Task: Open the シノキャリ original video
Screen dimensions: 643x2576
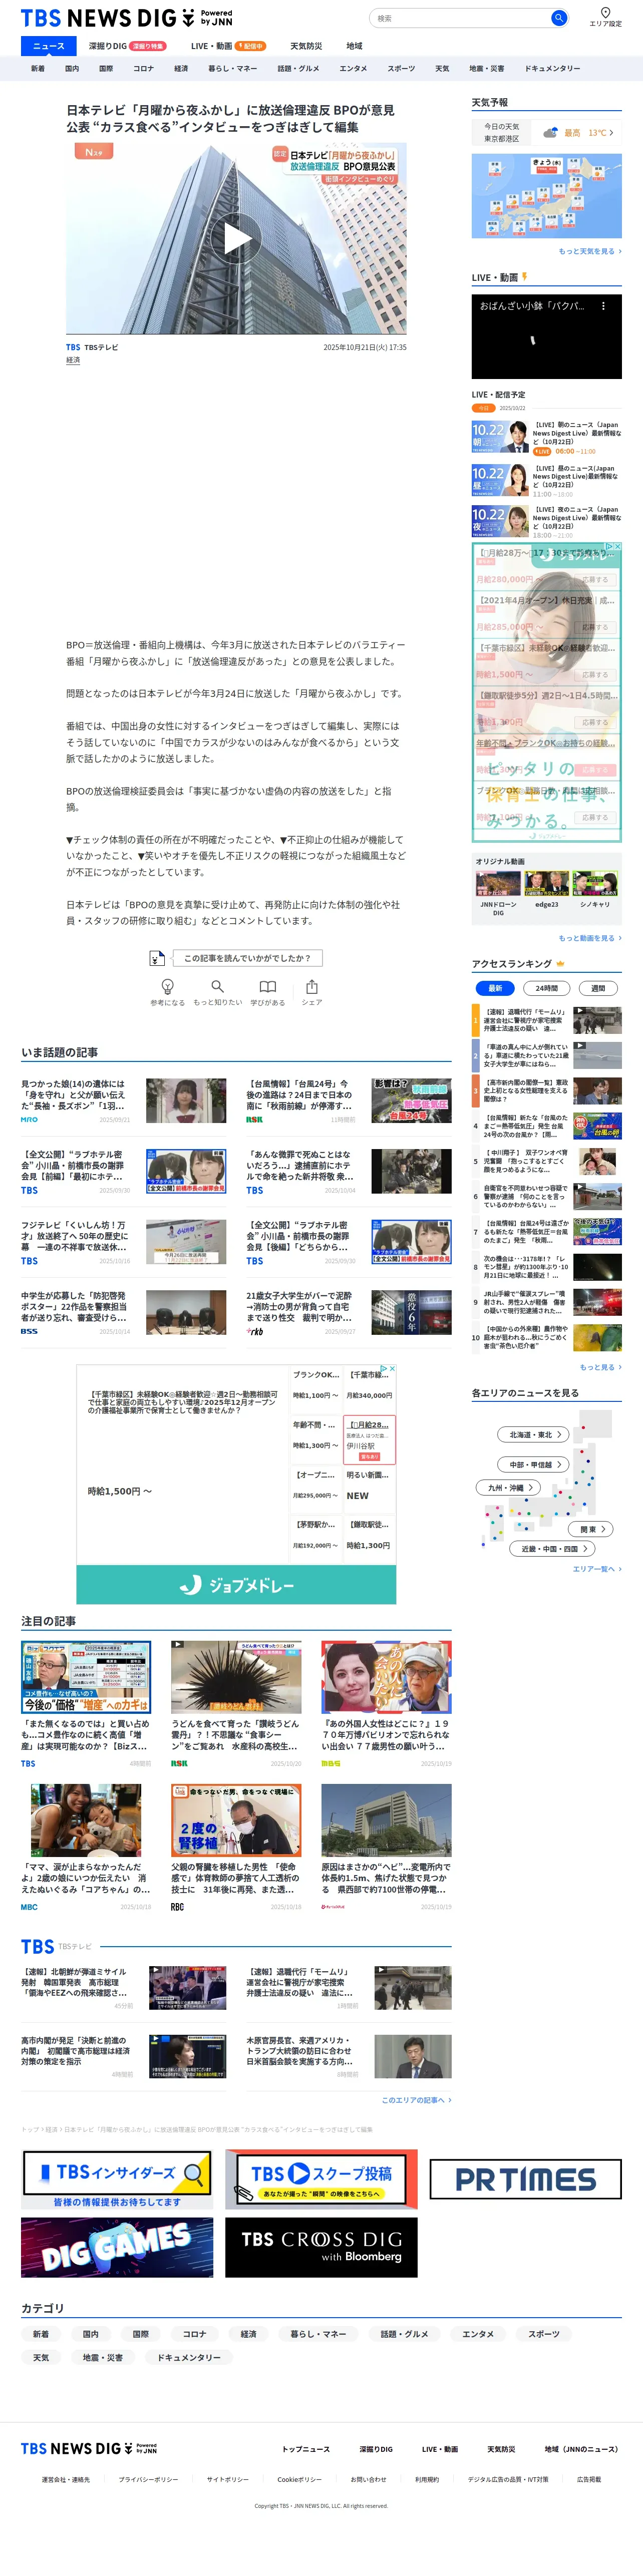Action: 595,890
